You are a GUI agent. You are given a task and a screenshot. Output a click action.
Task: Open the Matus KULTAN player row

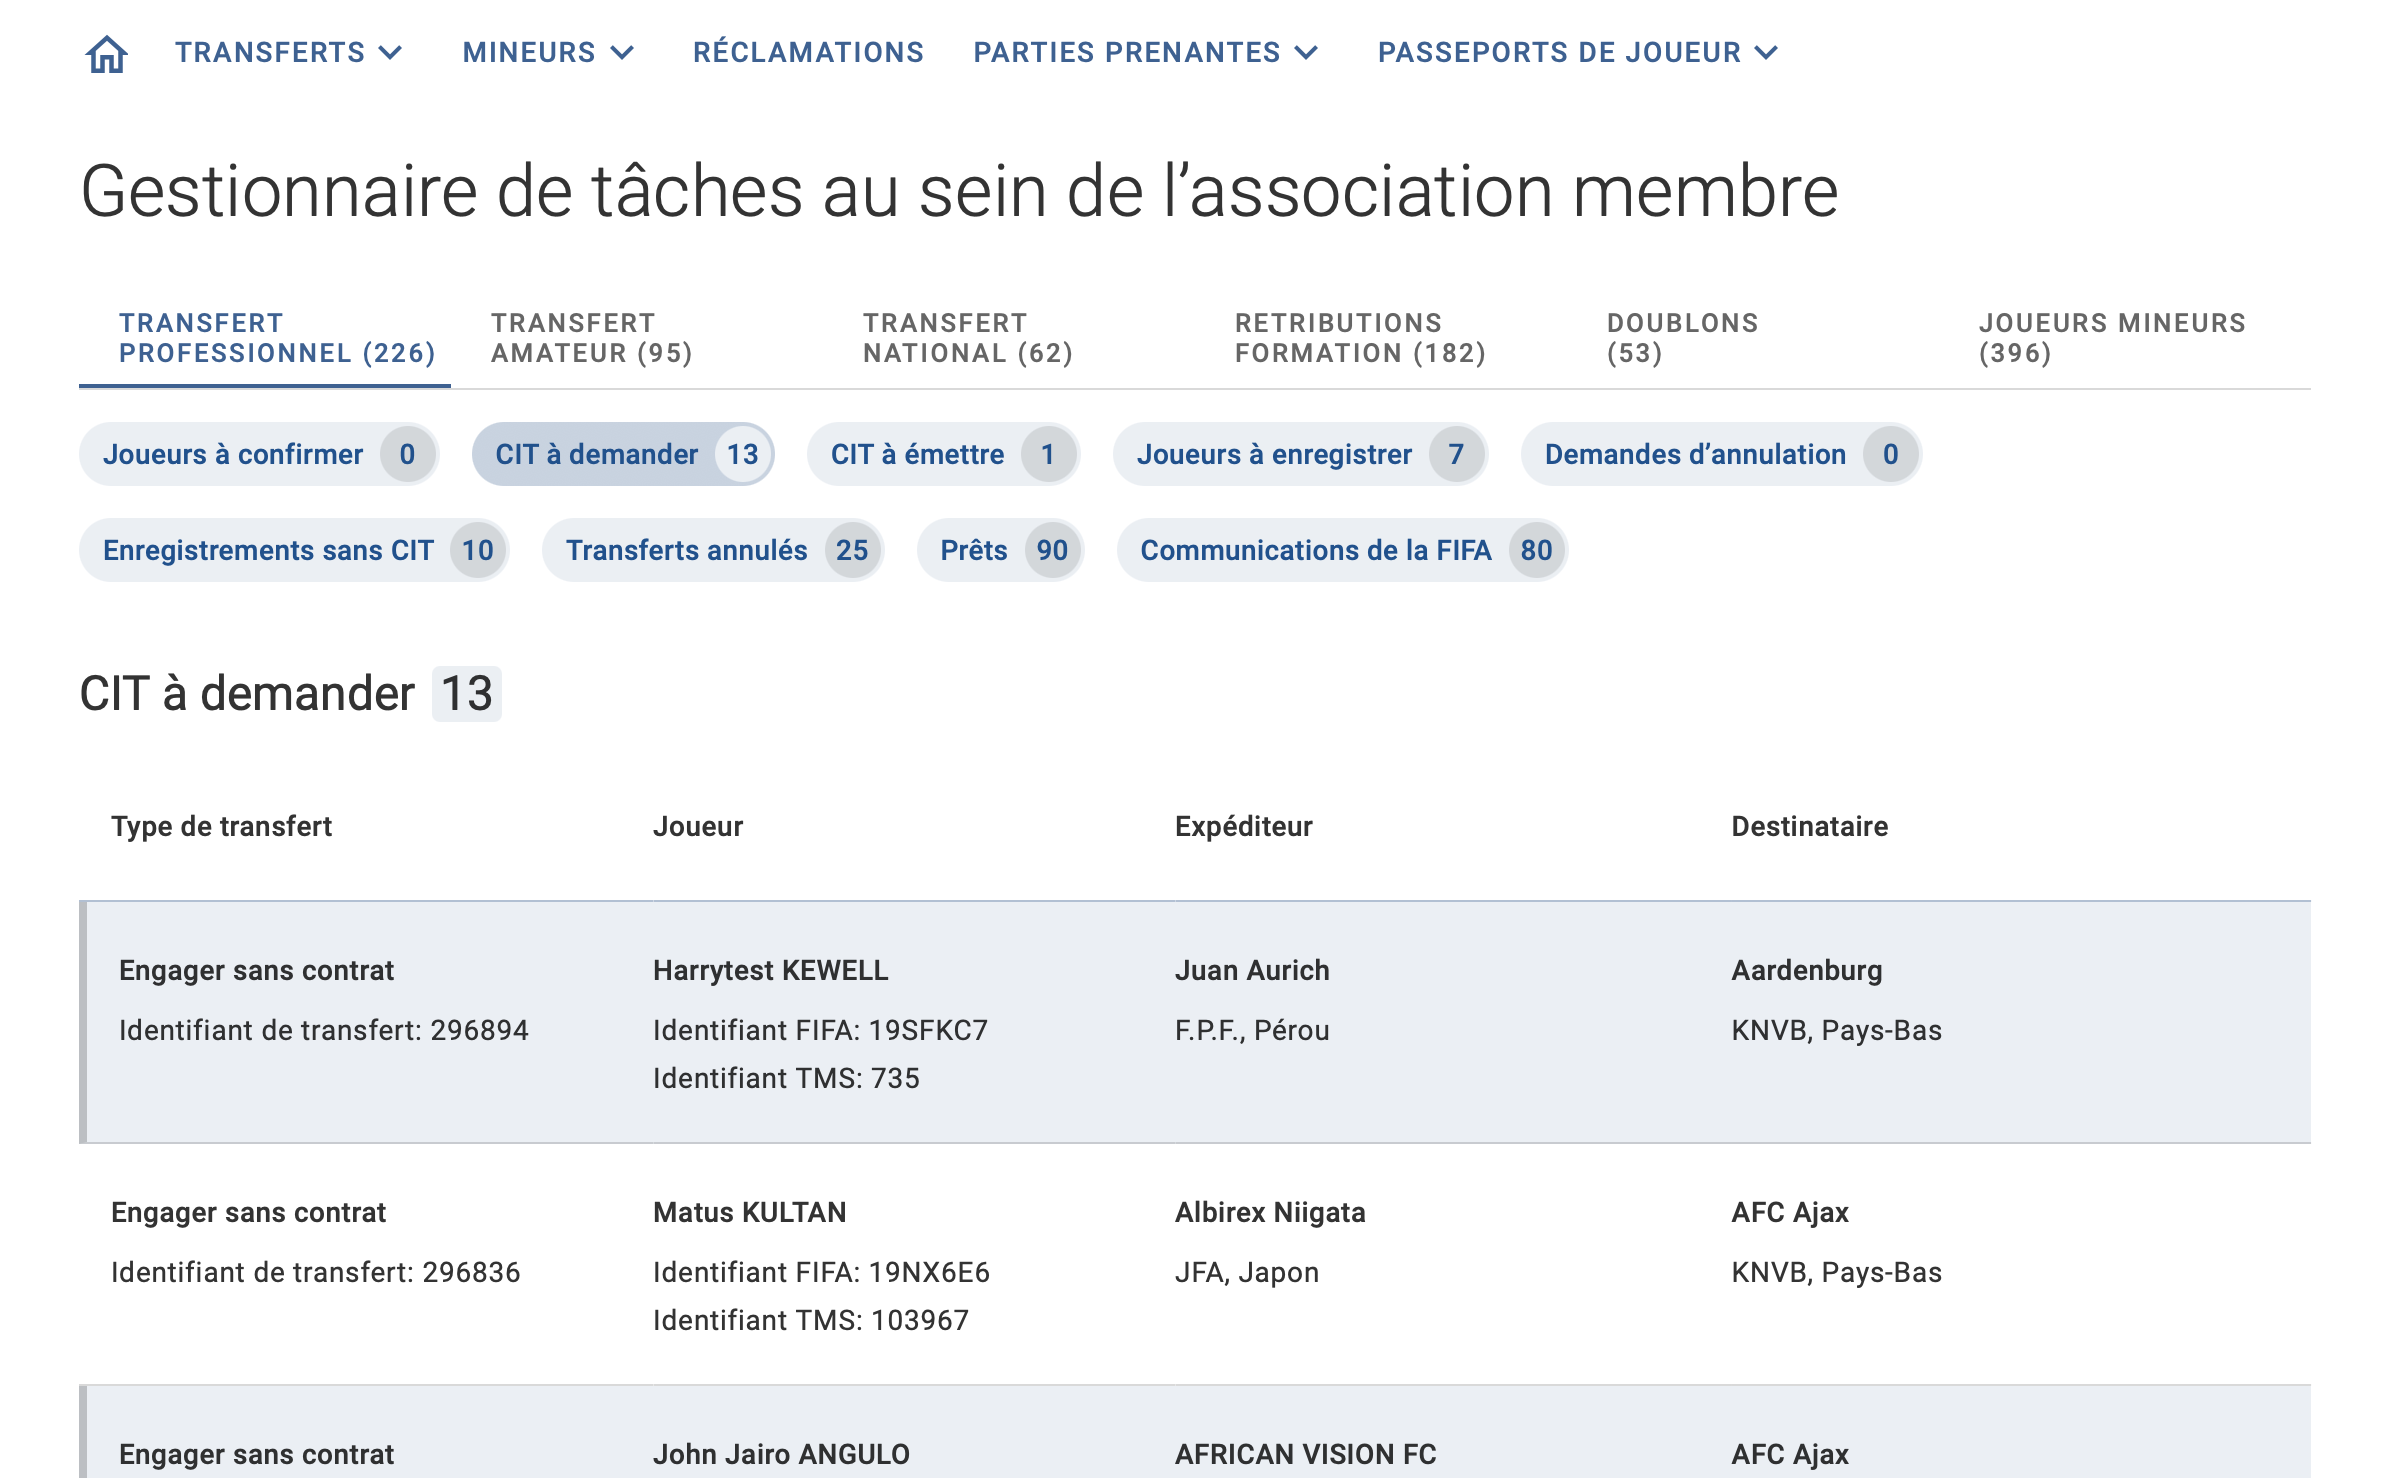click(1195, 1264)
